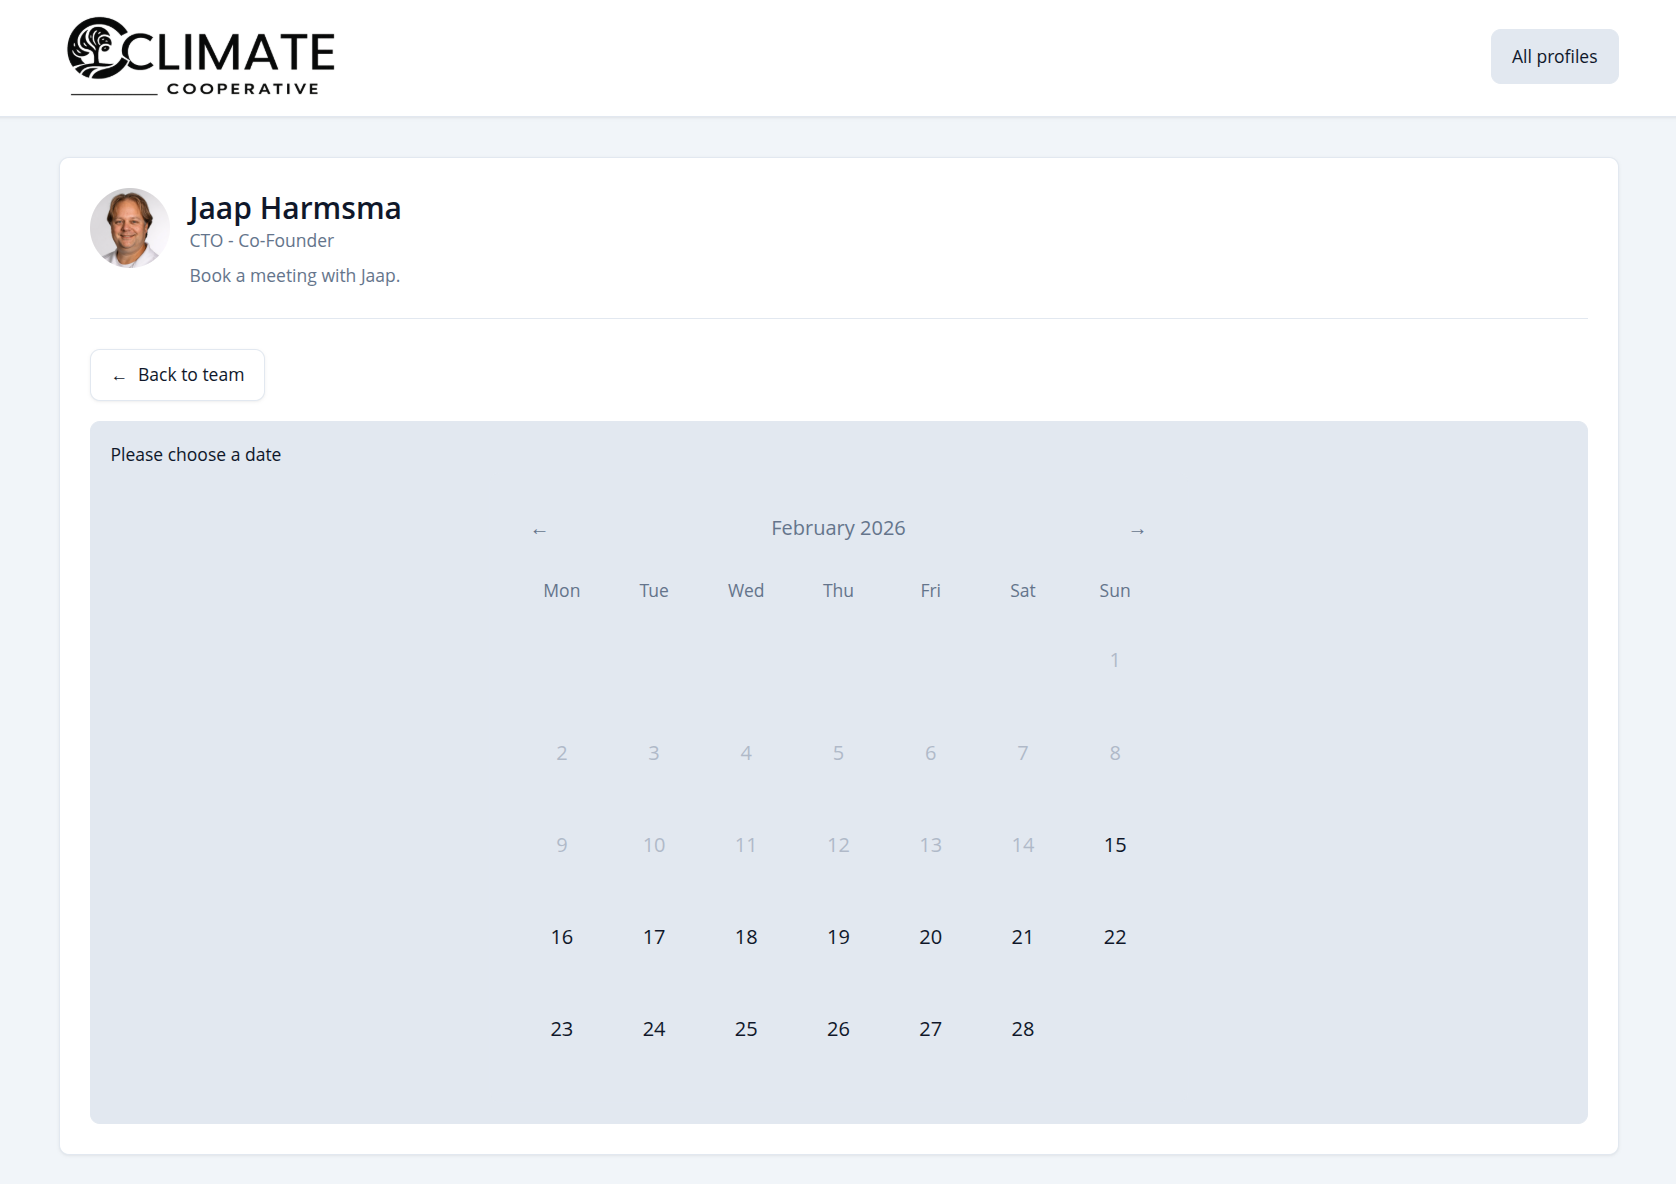Click the Climate Cooperative logo
This screenshot has height=1184, width=1676.
coord(201,57)
